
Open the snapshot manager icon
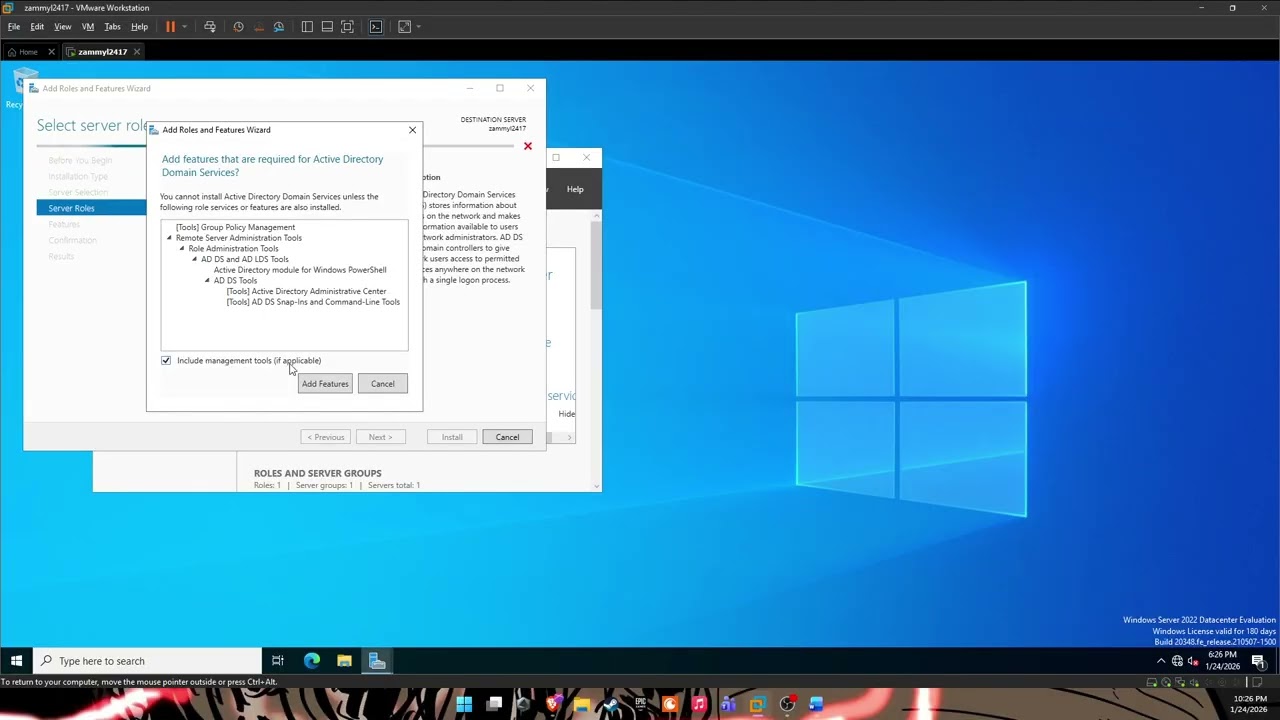[x=279, y=27]
